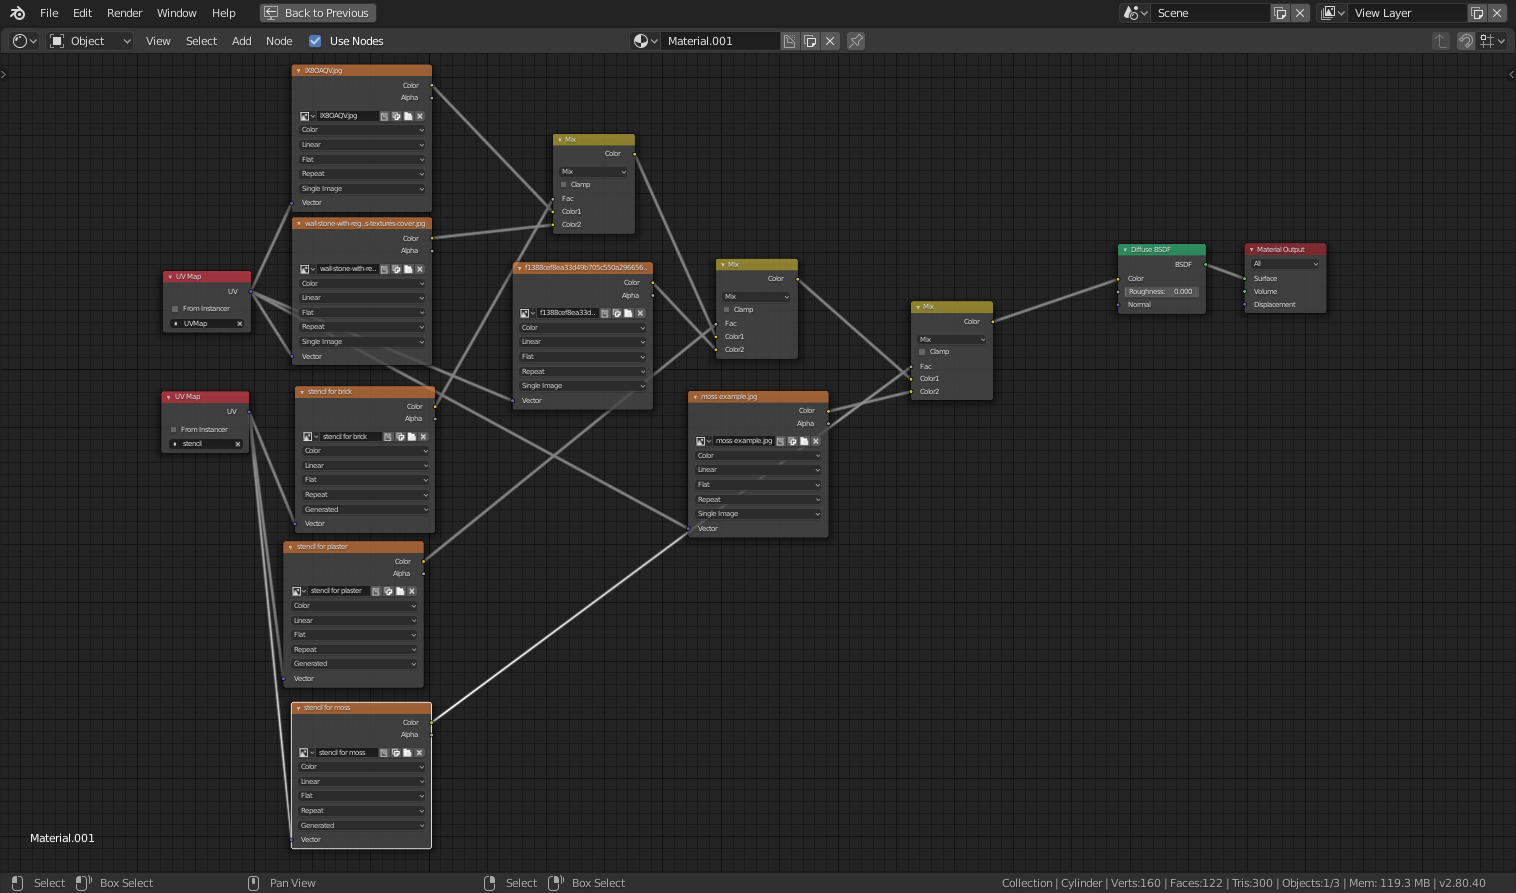Open Flat projection dropdown in stencil for brick node
This screenshot has width=1516, height=893.
click(x=366, y=480)
